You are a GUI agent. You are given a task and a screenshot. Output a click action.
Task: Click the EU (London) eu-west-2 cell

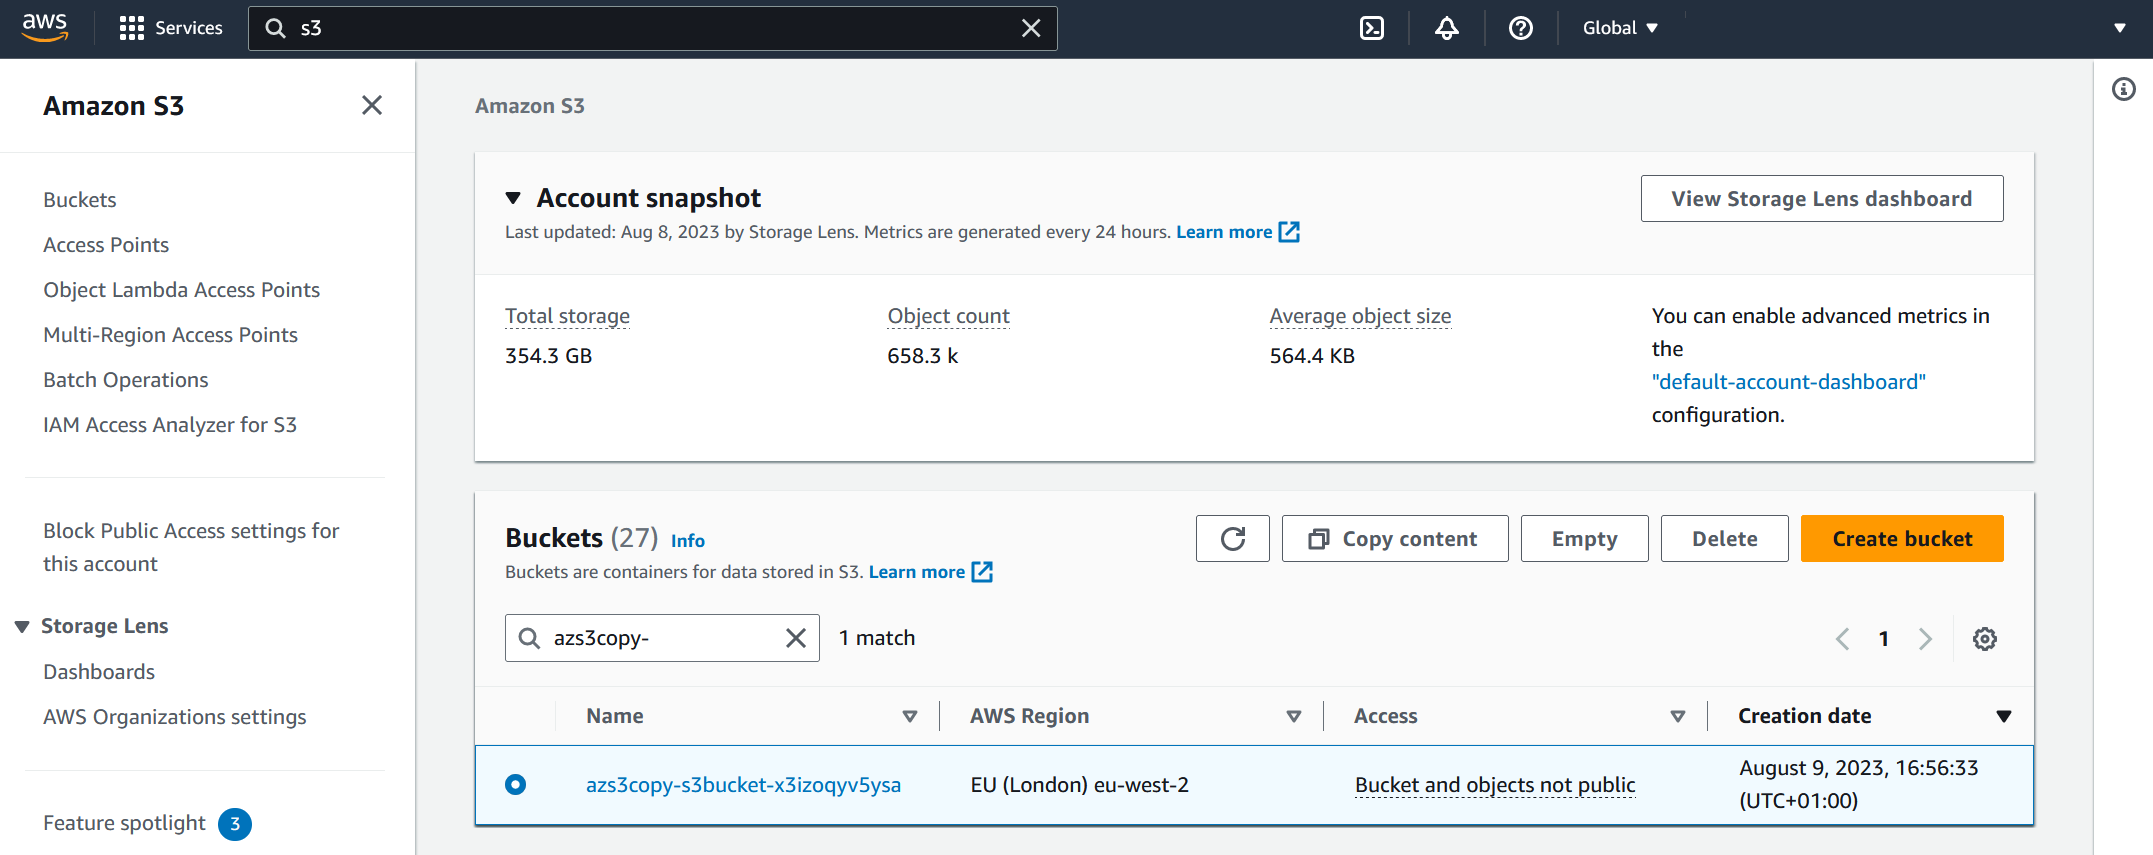(1080, 785)
